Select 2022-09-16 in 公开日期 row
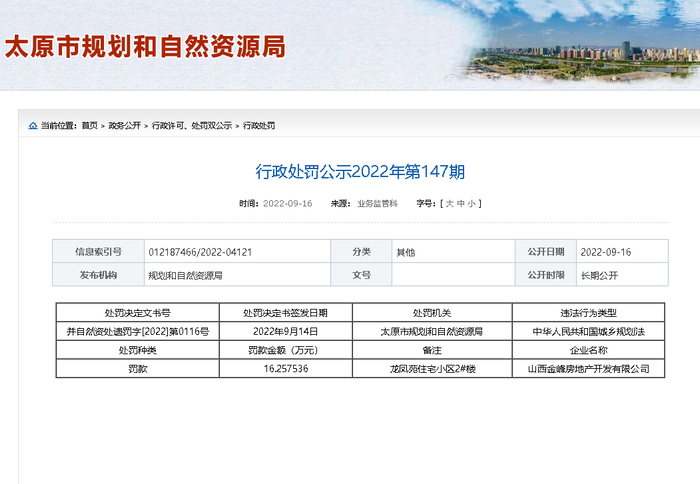 [x=606, y=252]
